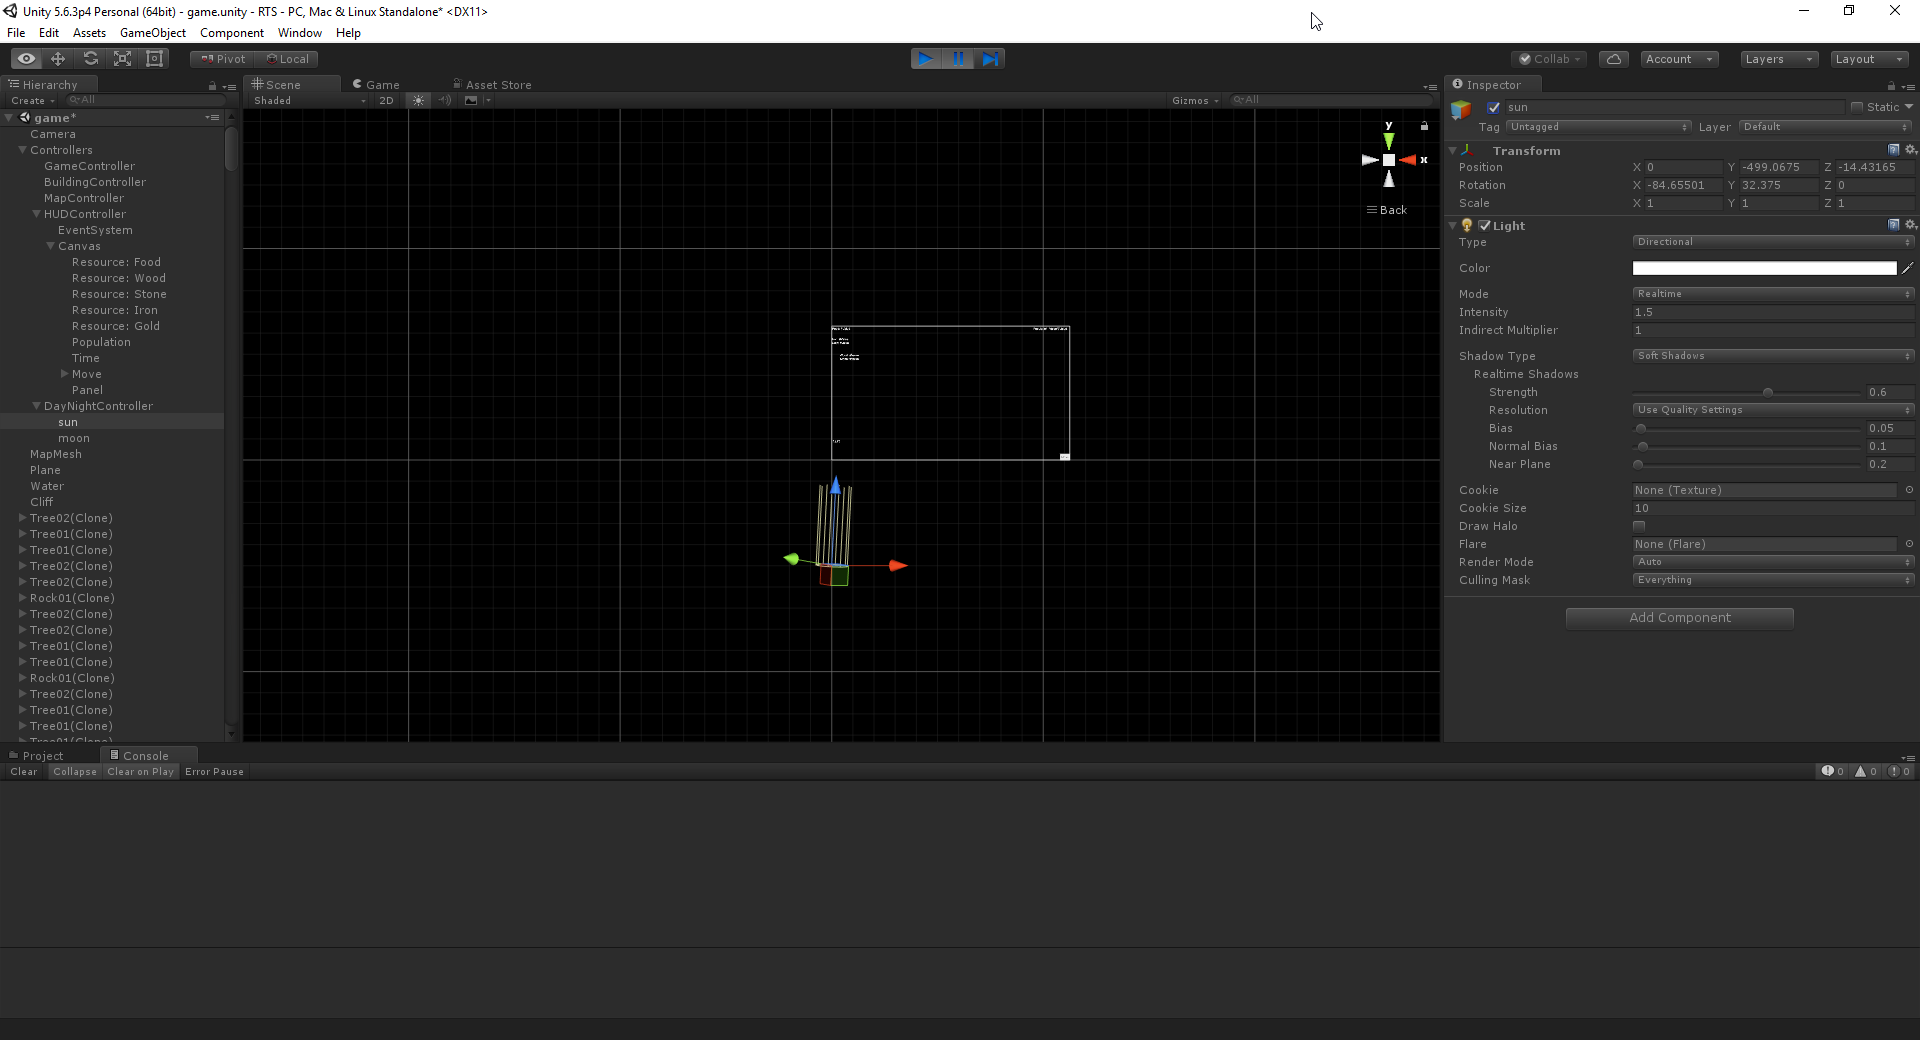
Task: Open the shadow Resolution dropdown
Action: point(1774,410)
